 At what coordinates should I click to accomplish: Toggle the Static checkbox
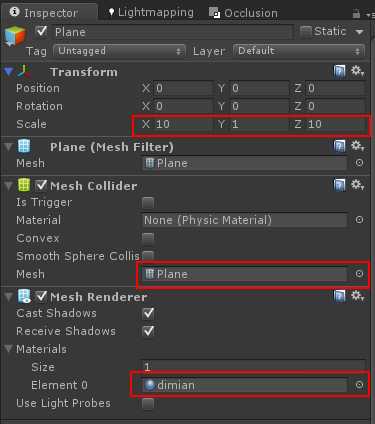click(306, 31)
